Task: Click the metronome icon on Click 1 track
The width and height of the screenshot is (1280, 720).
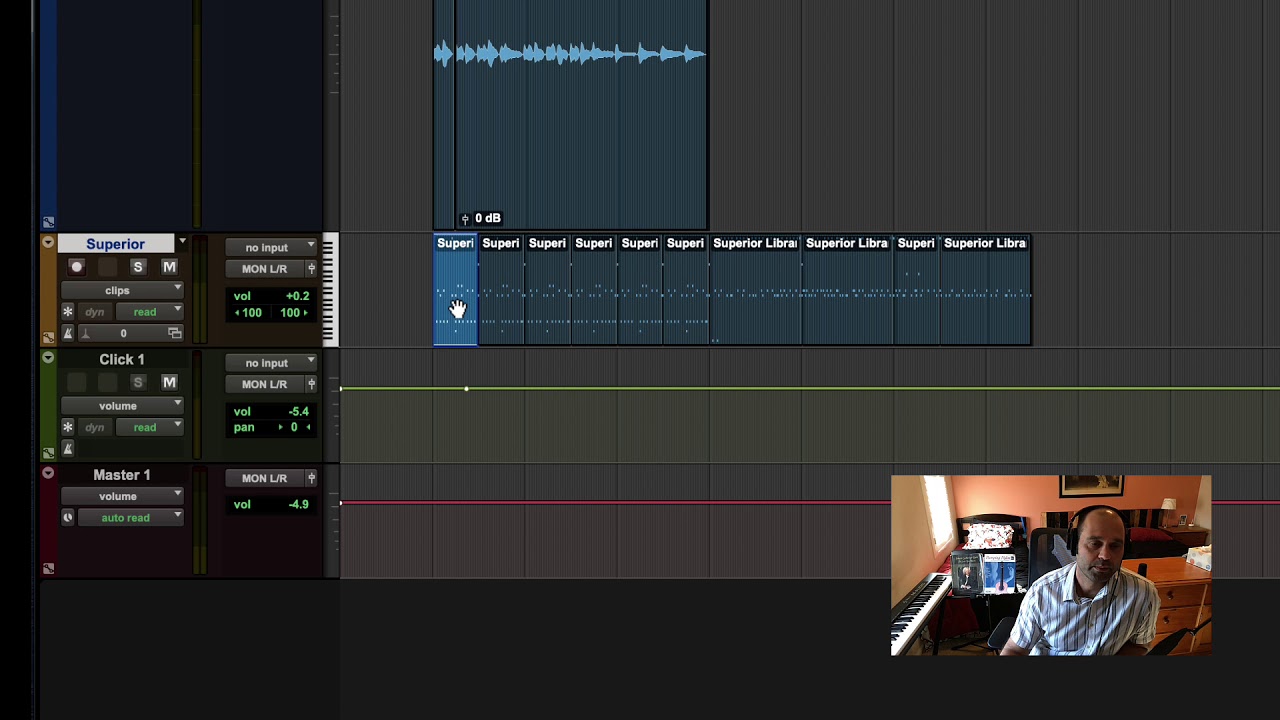Action: (x=68, y=449)
